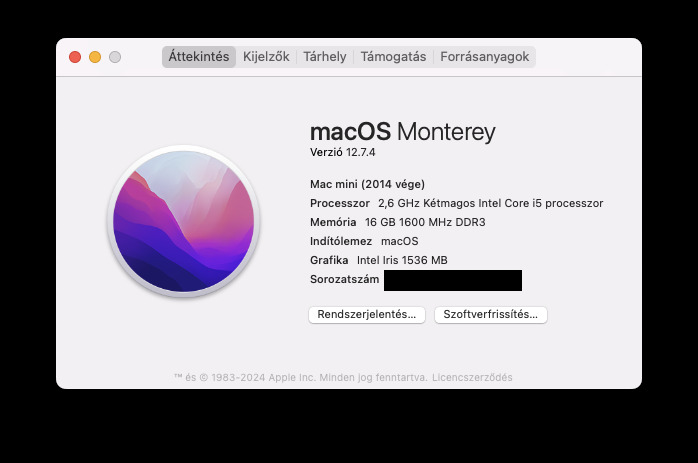Click the 16 GB 1600 MHz DDR3 value
Screen dimensions: 698x463
[x=425, y=222]
